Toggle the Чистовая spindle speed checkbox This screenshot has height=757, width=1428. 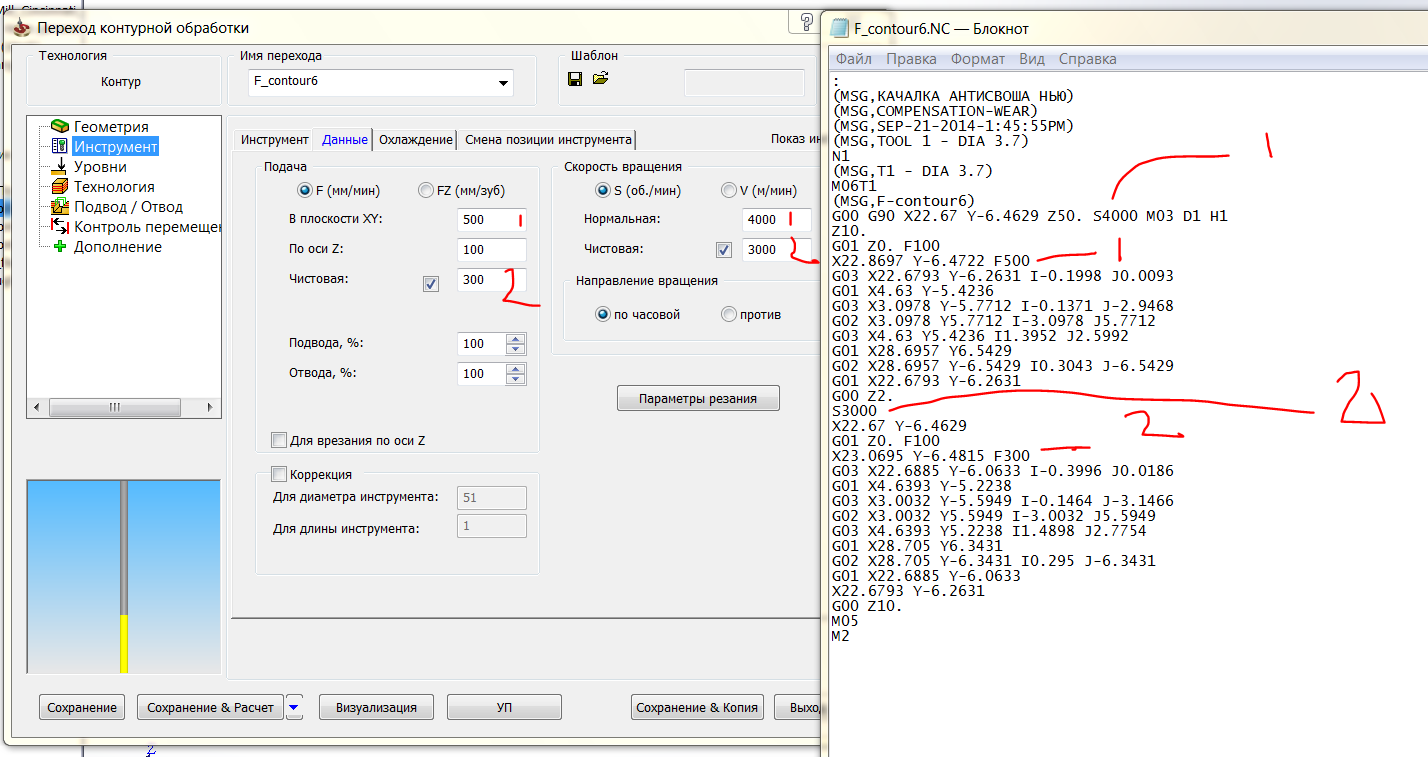click(x=725, y=249)
